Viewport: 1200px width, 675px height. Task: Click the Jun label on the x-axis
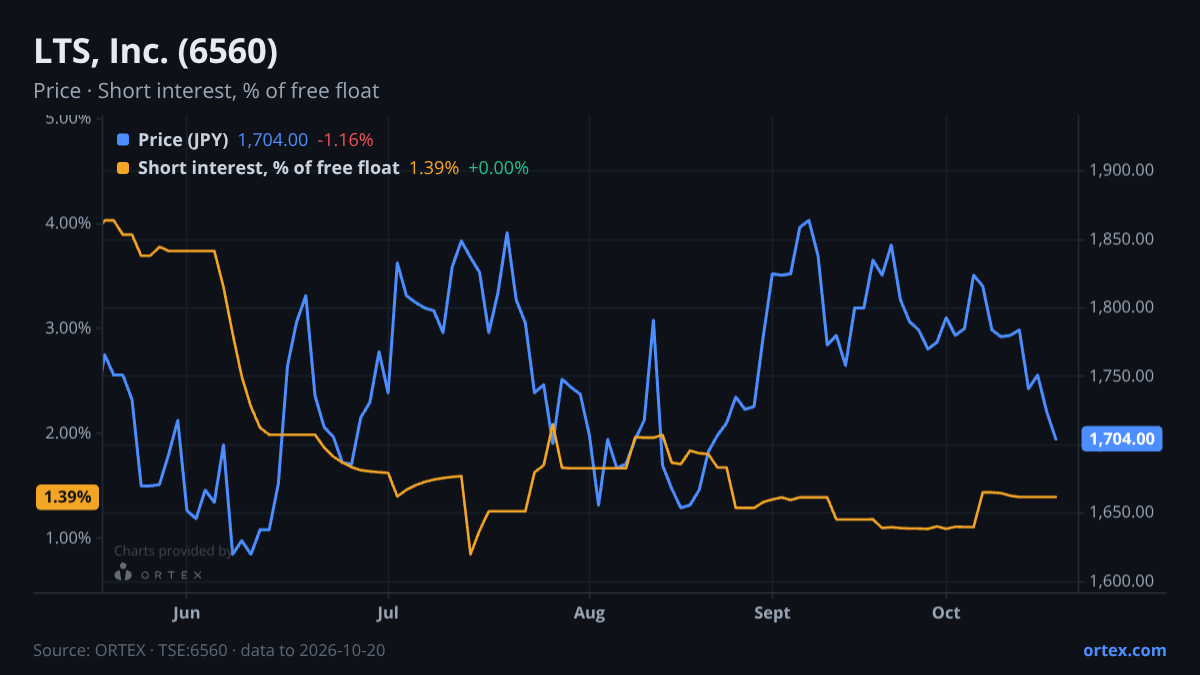[187, 612]
